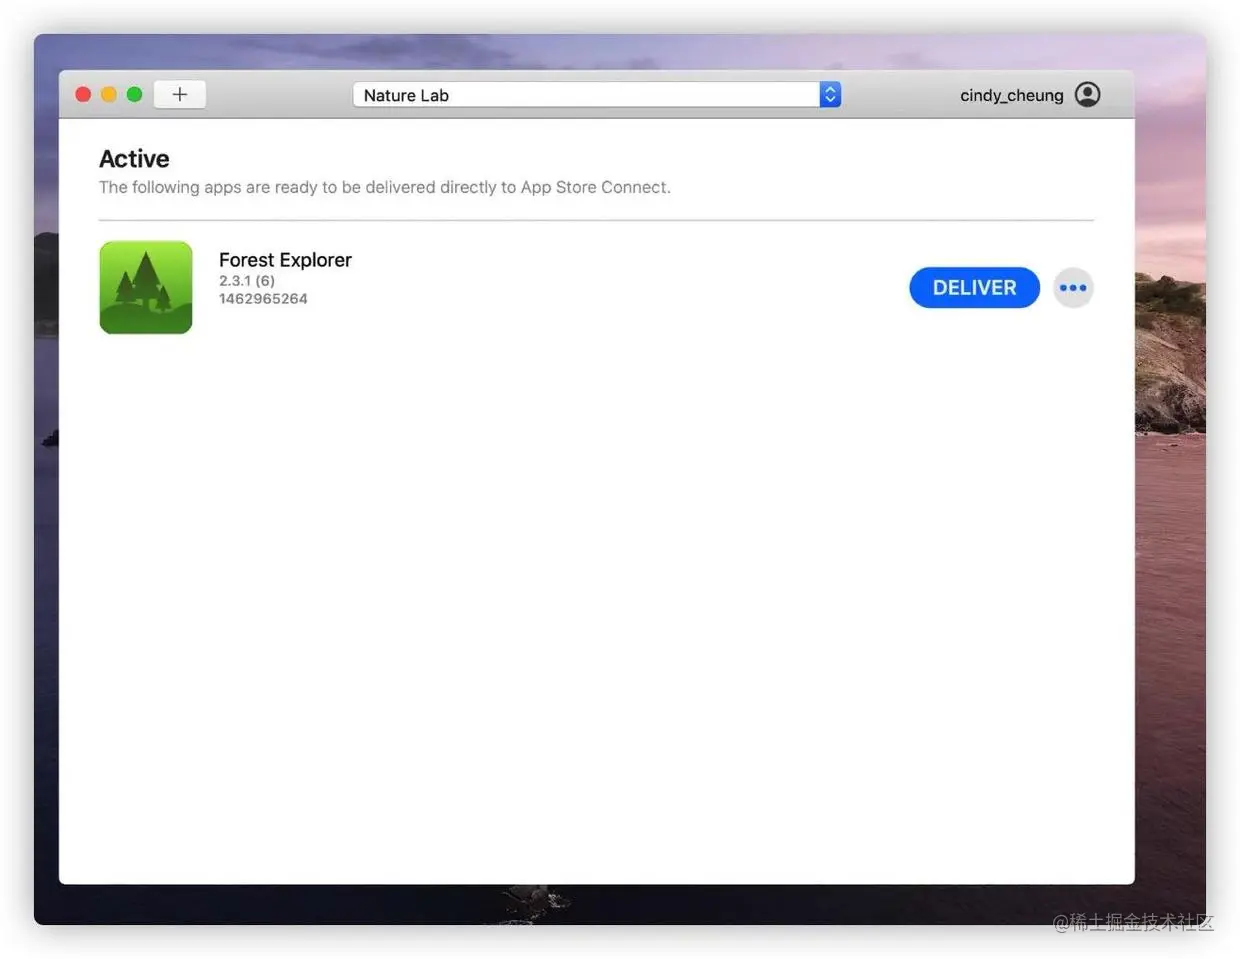This screenshot has width=1240, height=959.
Task: Click the app ID 1462965264
Action: pos(263,299)
